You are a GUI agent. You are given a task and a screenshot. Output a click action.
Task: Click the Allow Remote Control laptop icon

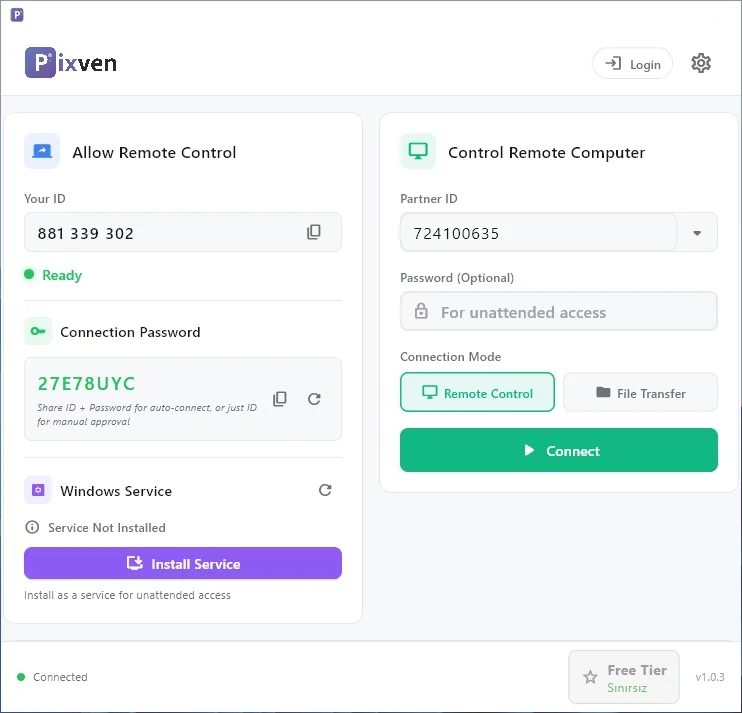(x=42, y=151)
